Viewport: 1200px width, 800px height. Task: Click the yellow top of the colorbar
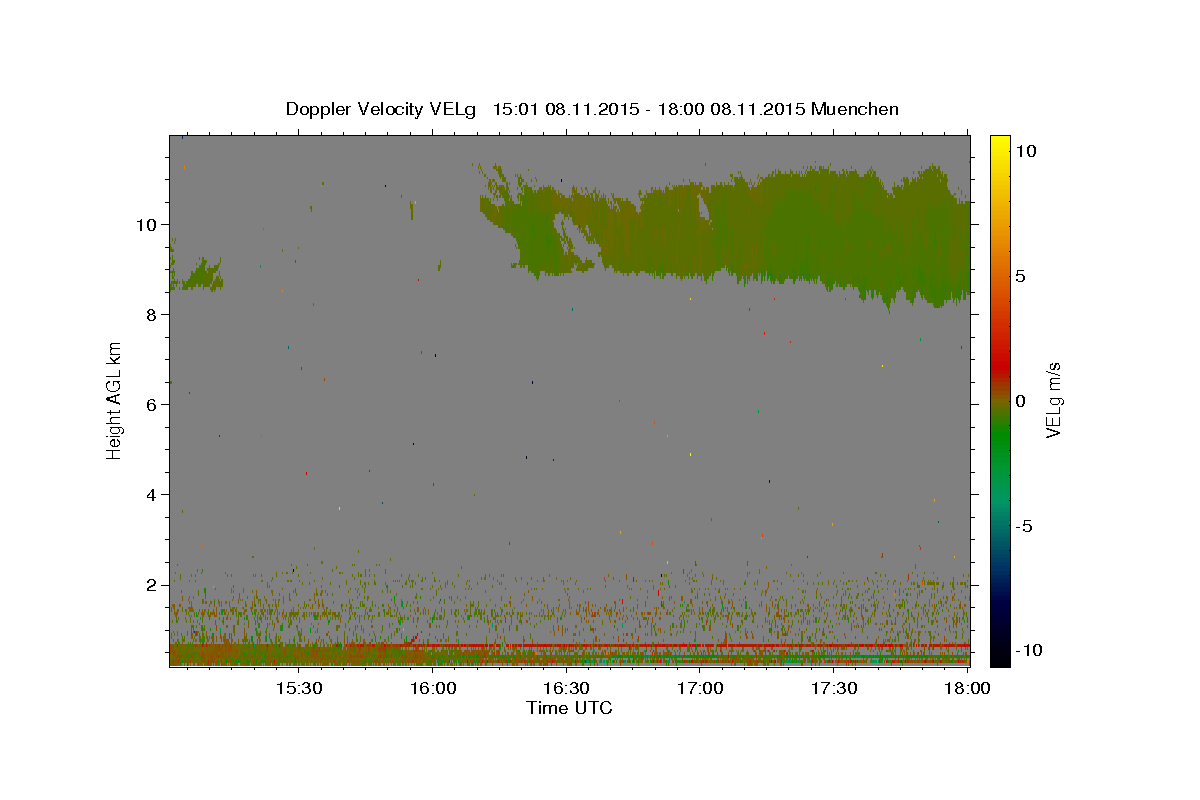point(1000,145)
